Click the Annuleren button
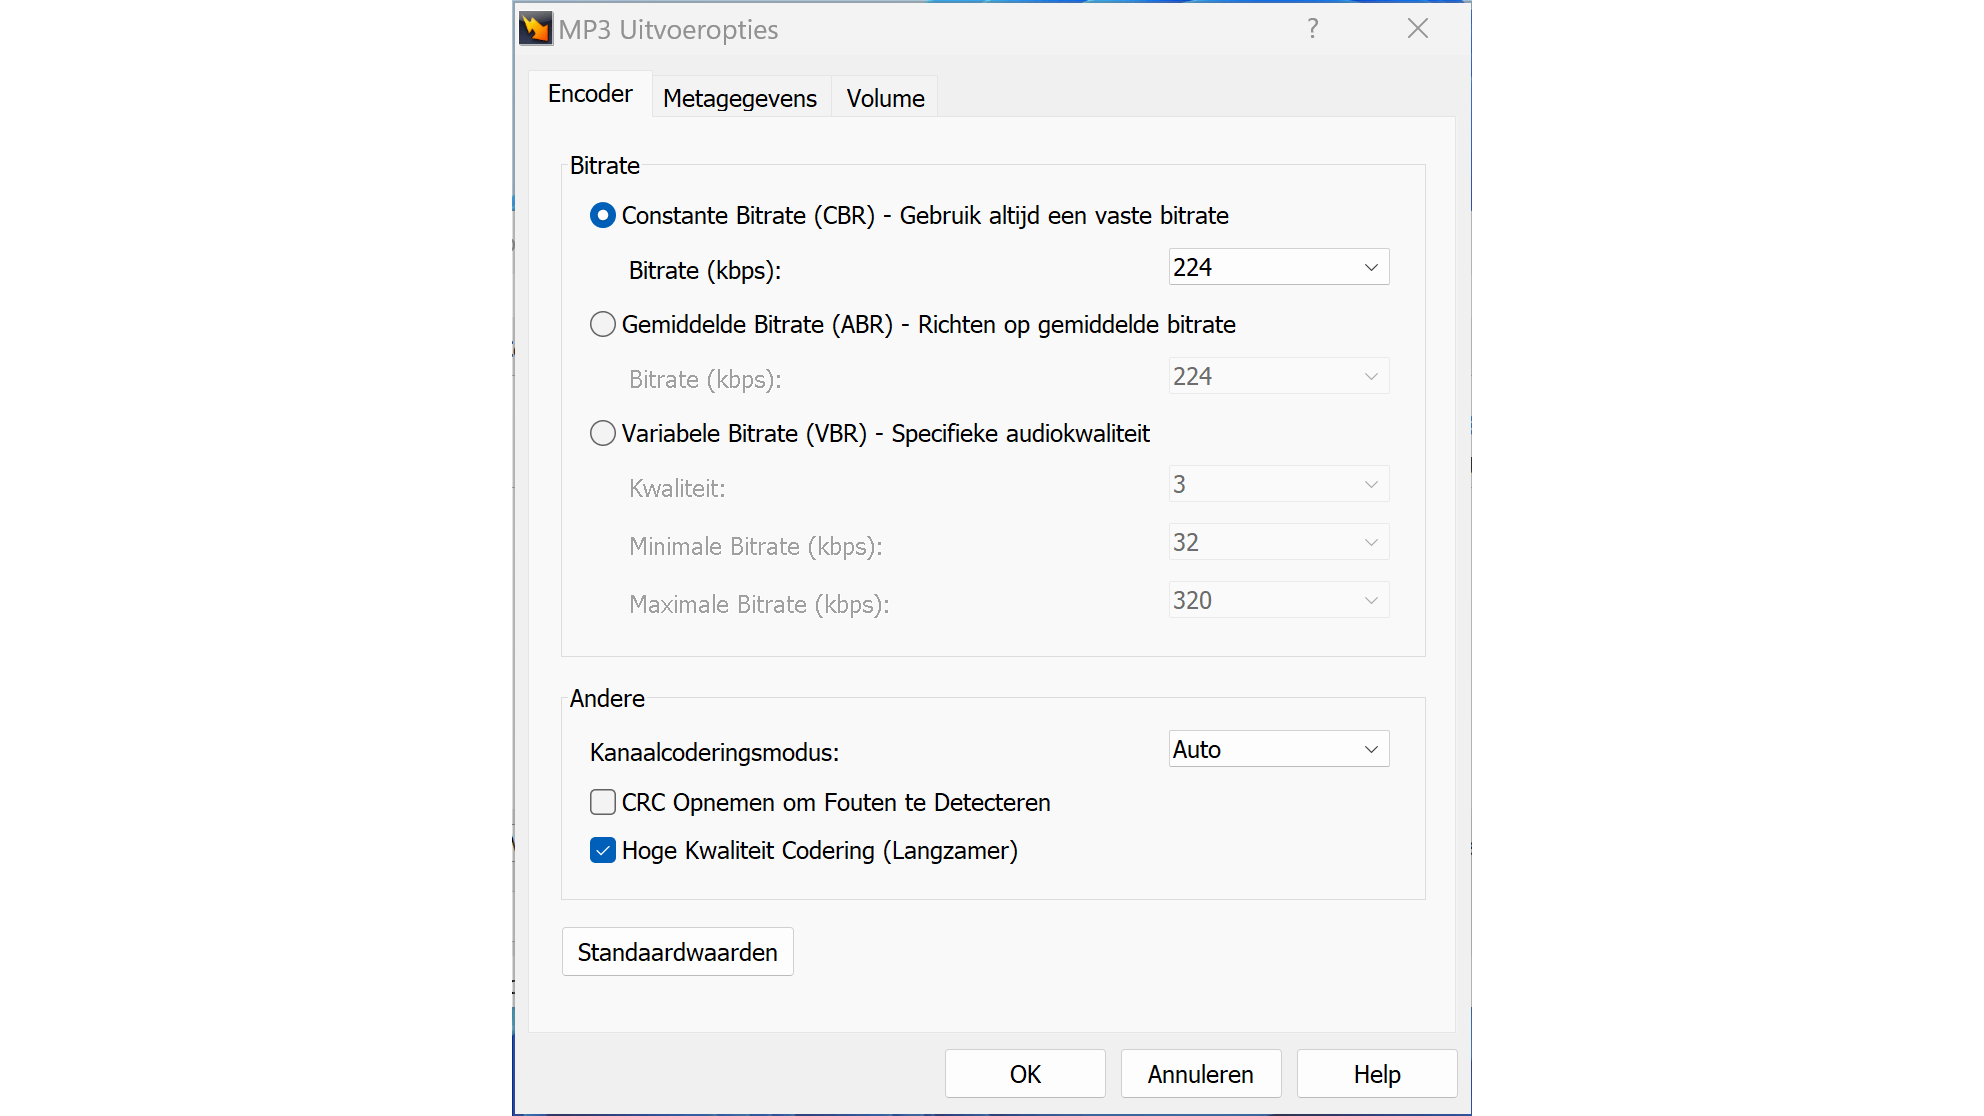This screenshot has width=1984, height=1116. (1200, 1074)
